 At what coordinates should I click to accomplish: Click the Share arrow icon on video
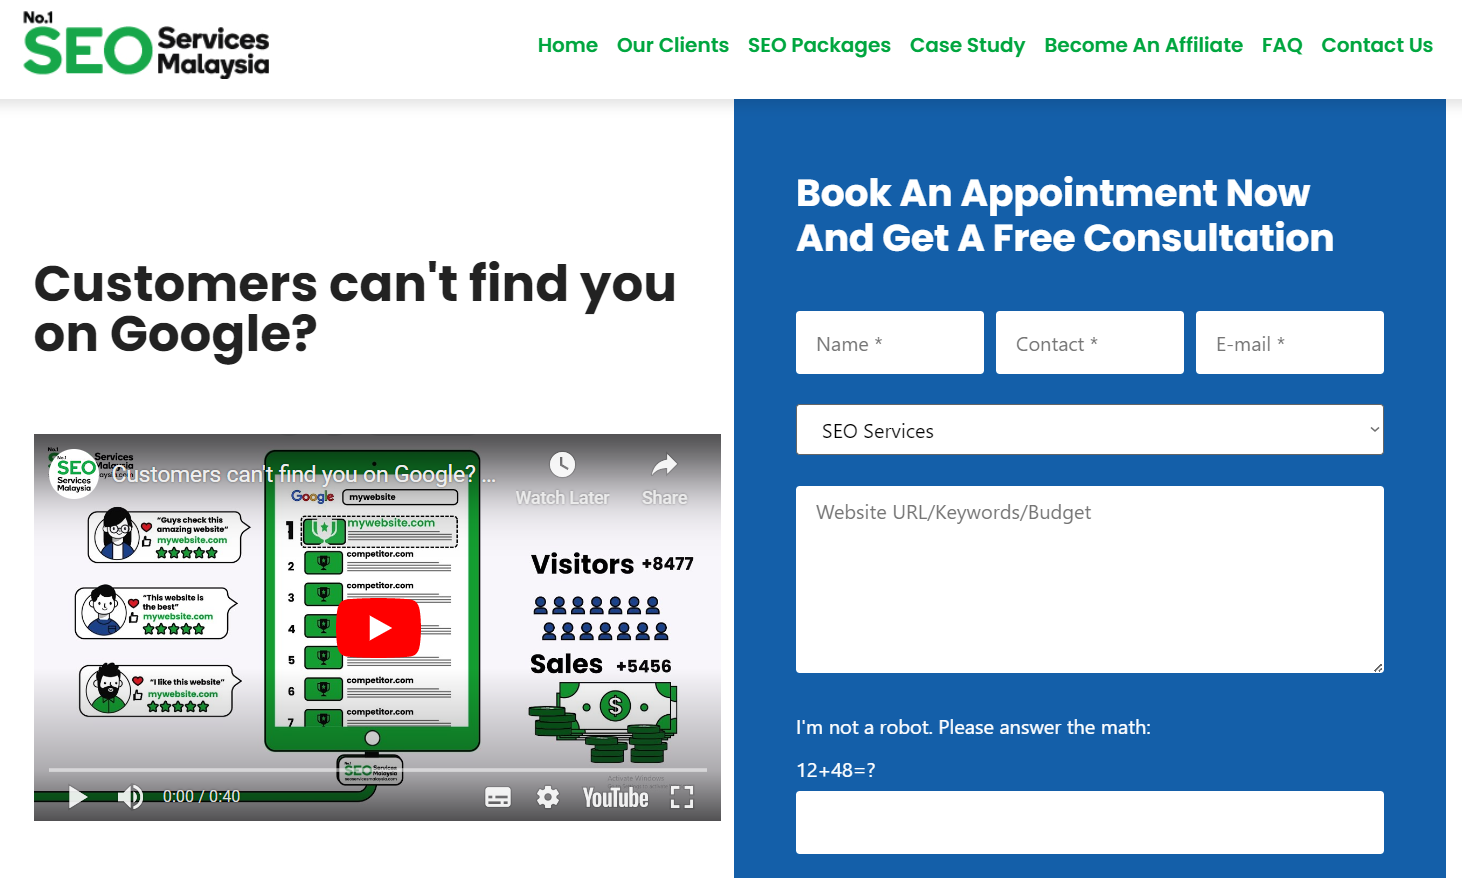[665, 465]
